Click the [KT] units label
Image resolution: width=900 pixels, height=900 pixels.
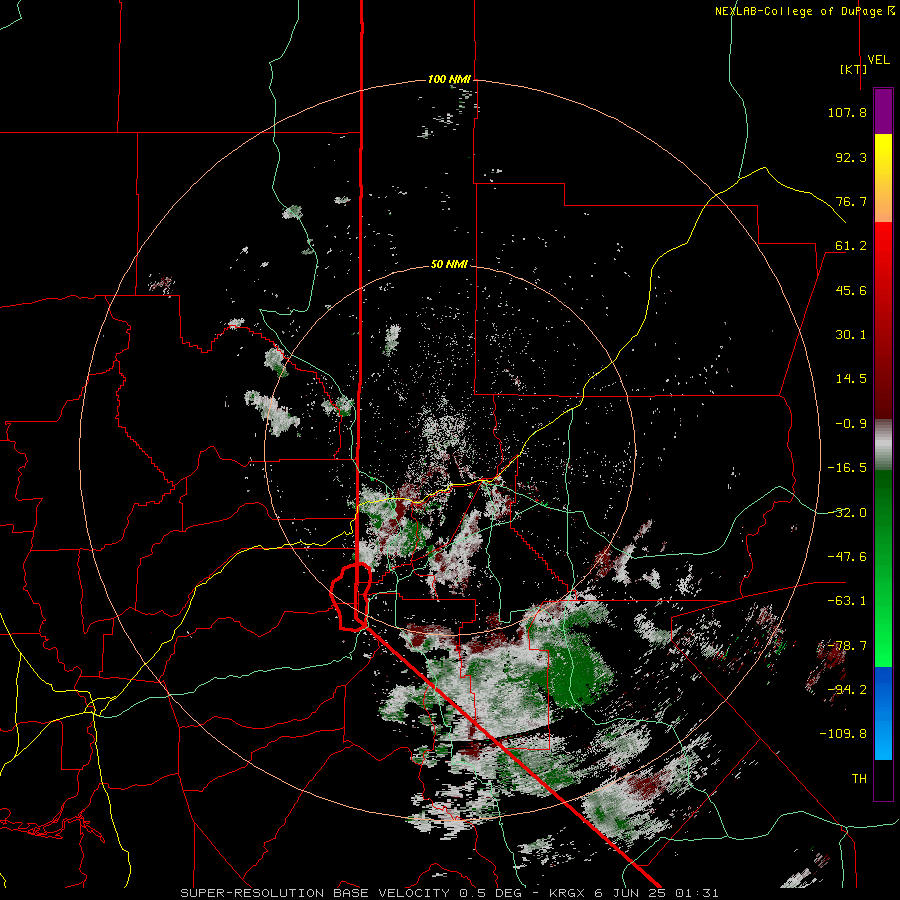click(854, 69)
